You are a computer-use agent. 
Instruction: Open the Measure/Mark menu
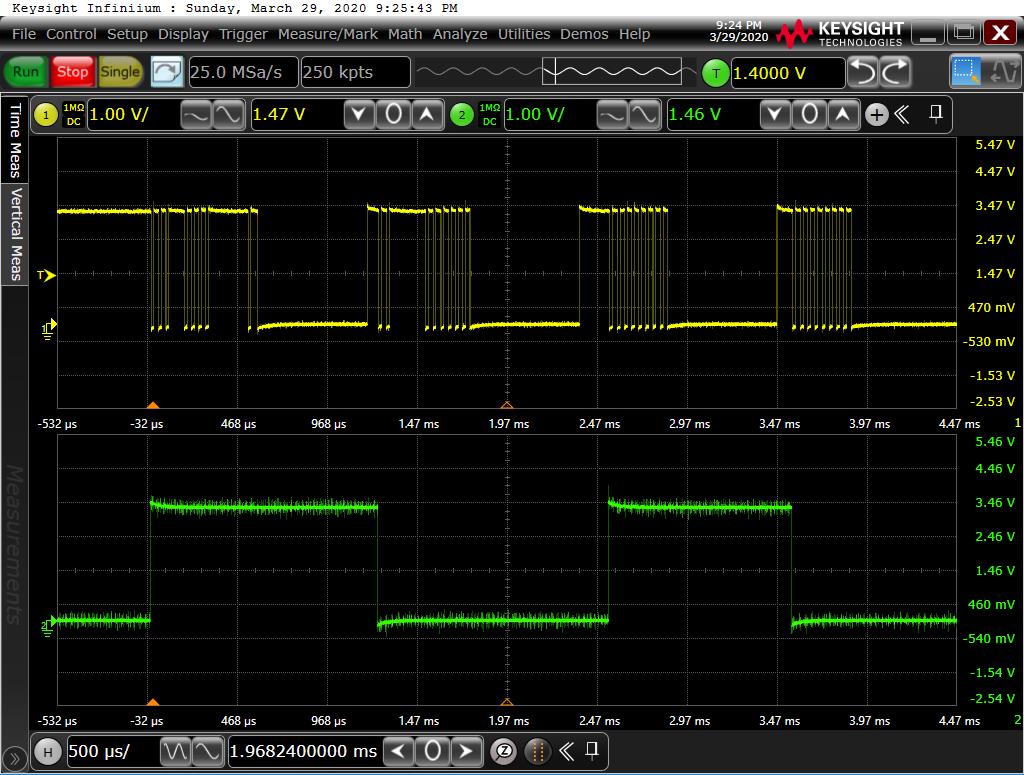pyautogui.click(x=328, y=34)
